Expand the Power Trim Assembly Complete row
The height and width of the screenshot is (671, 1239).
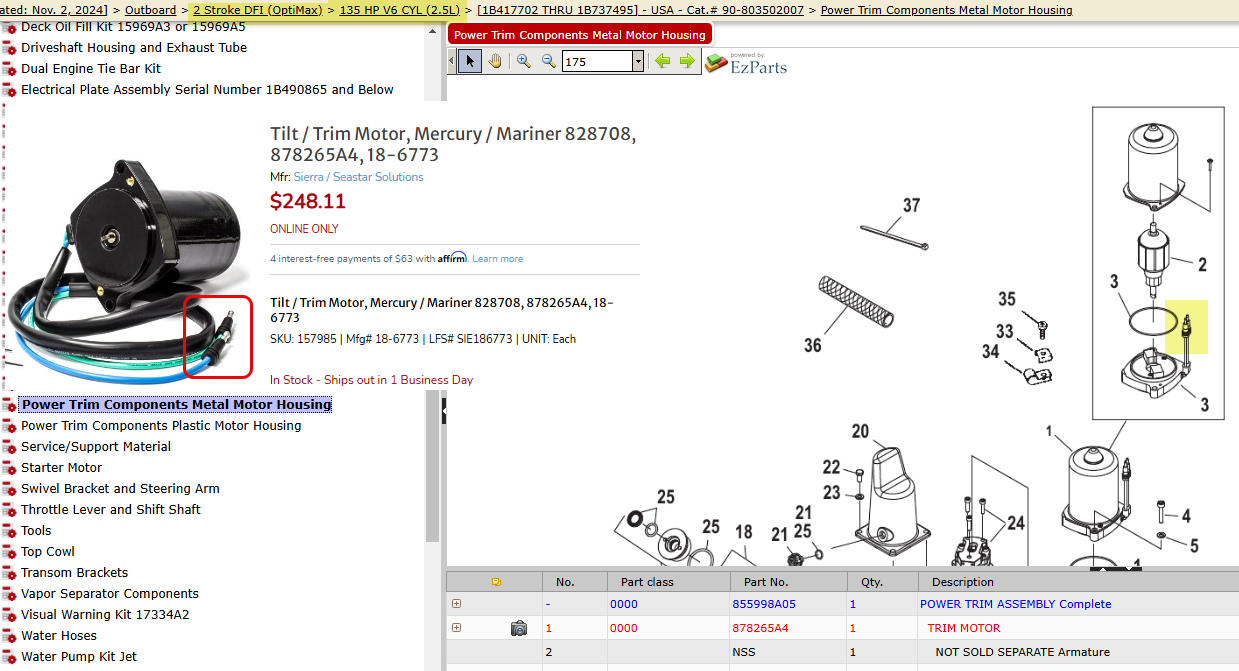[457, 603]
